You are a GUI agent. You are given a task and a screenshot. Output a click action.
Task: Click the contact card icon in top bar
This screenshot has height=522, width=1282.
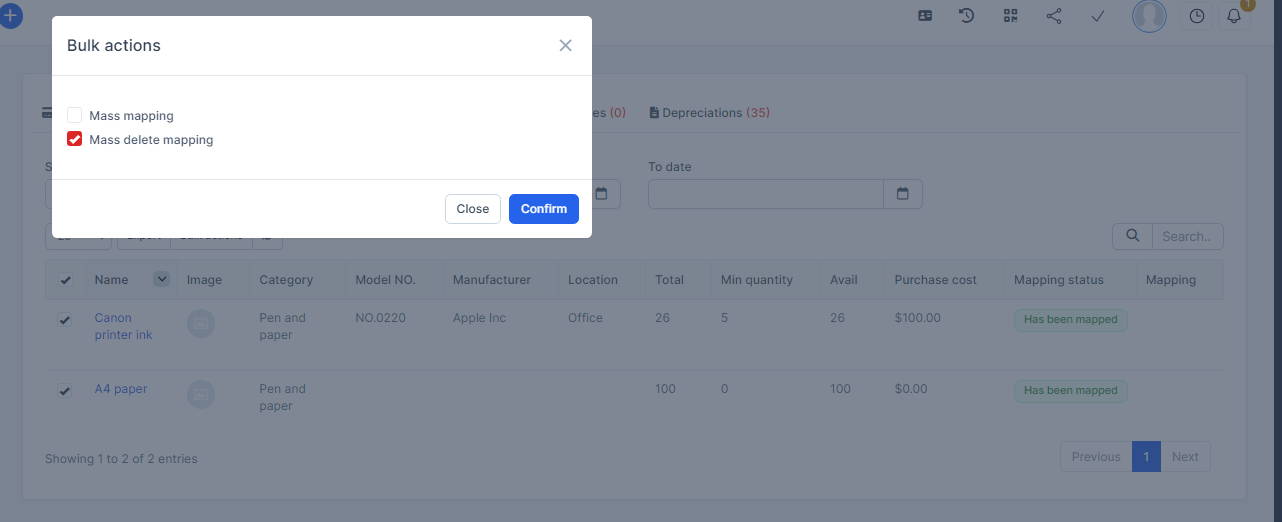tap(925, 16)
